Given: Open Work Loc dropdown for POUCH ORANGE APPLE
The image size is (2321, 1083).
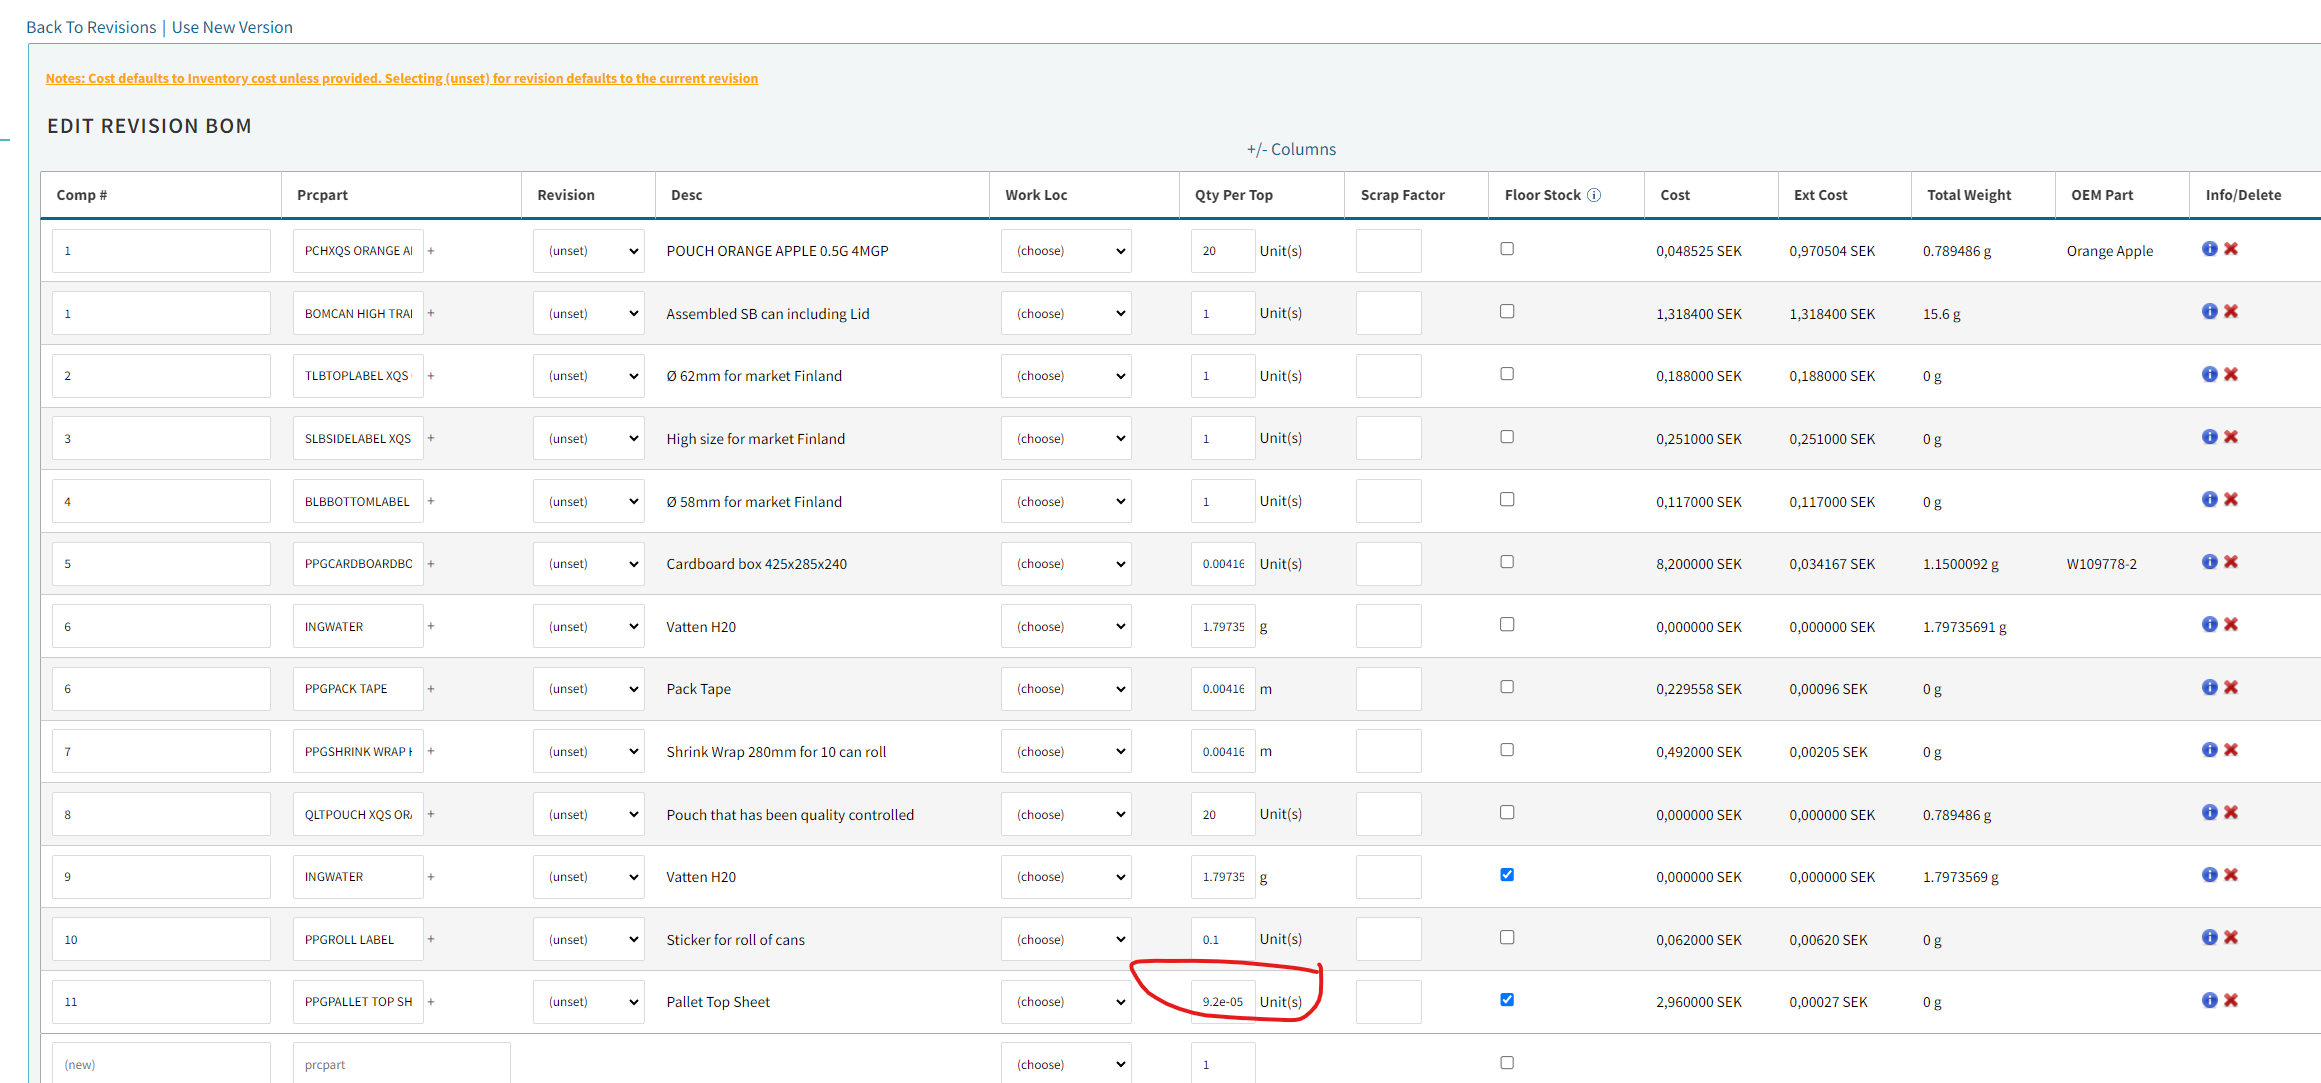Looking at the screenshot, I should (x=1066, y=251).
